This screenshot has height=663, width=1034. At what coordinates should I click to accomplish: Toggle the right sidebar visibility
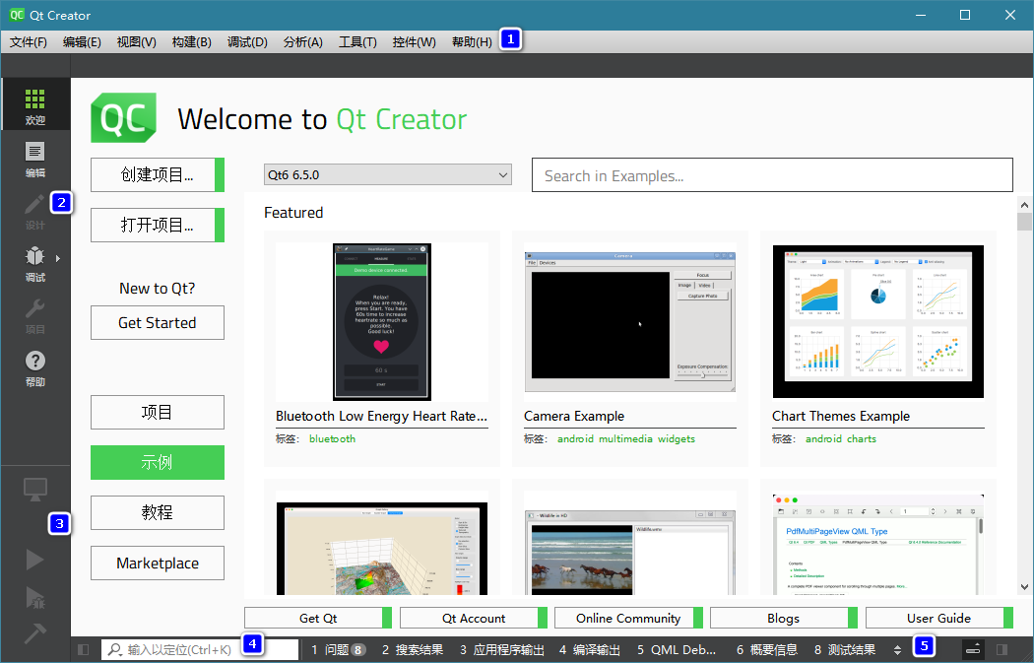(x=1002, y=650)
